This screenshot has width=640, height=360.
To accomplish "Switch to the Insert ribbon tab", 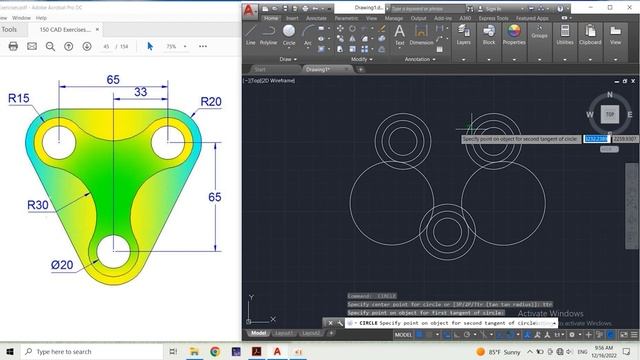I will tap(292, 18).
